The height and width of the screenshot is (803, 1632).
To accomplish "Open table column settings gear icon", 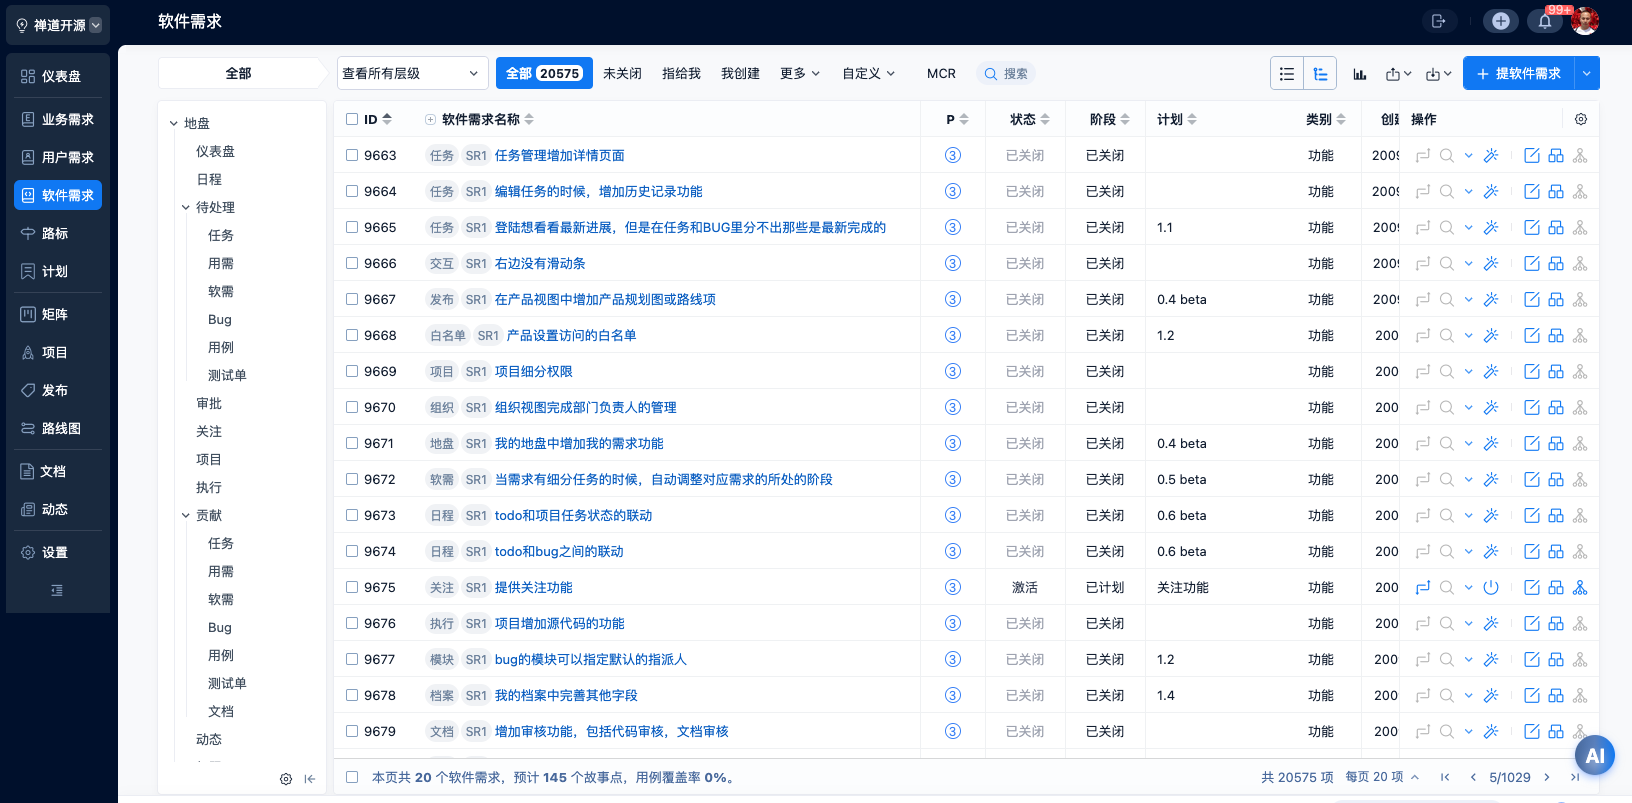I will [1581, 119].
